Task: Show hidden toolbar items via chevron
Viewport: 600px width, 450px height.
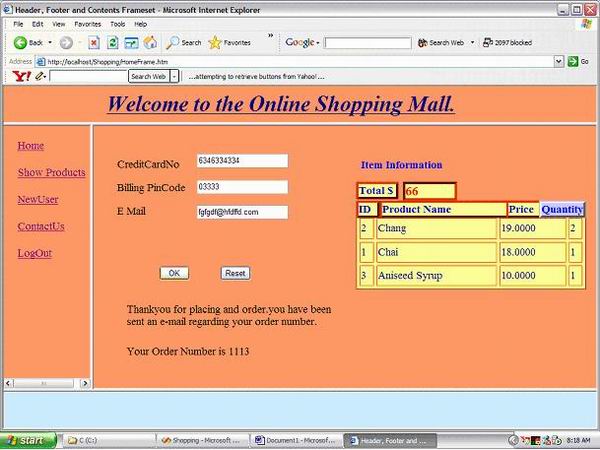Action: (x=271, y=36)
